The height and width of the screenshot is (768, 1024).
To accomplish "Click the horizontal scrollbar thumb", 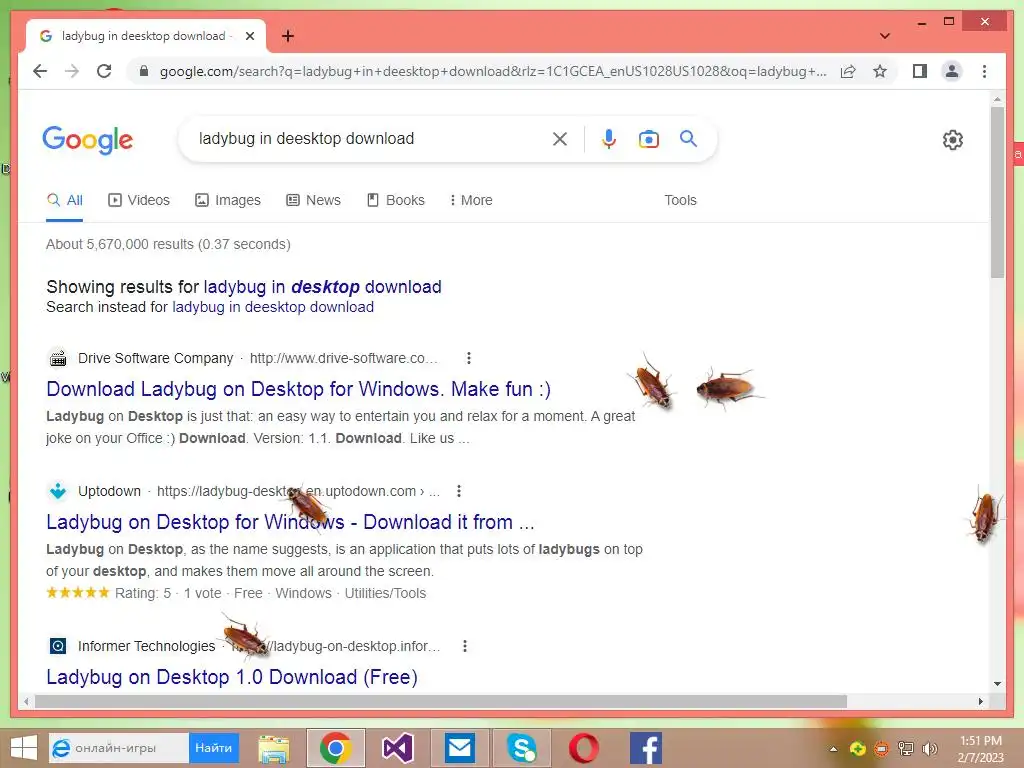I will tap(441, 701).
